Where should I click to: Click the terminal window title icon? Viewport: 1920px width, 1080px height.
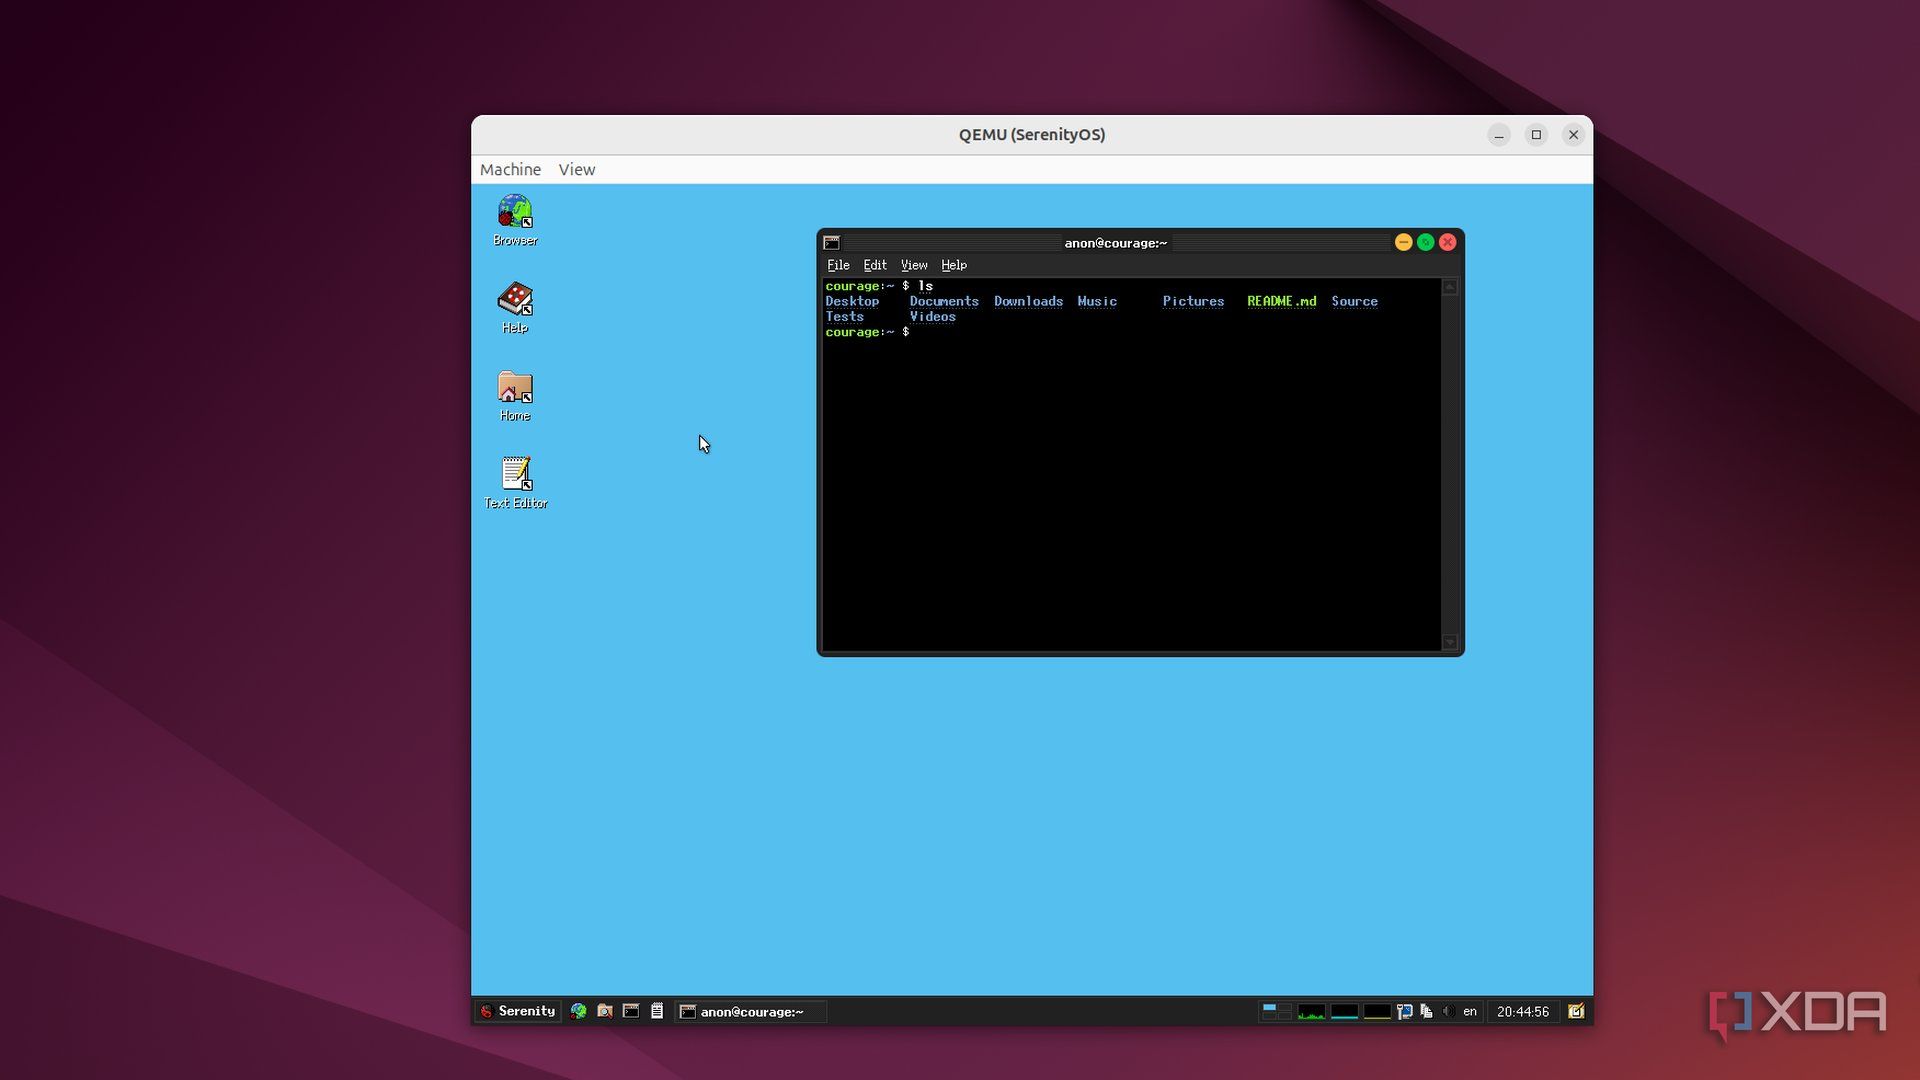(x=831, y=242)
